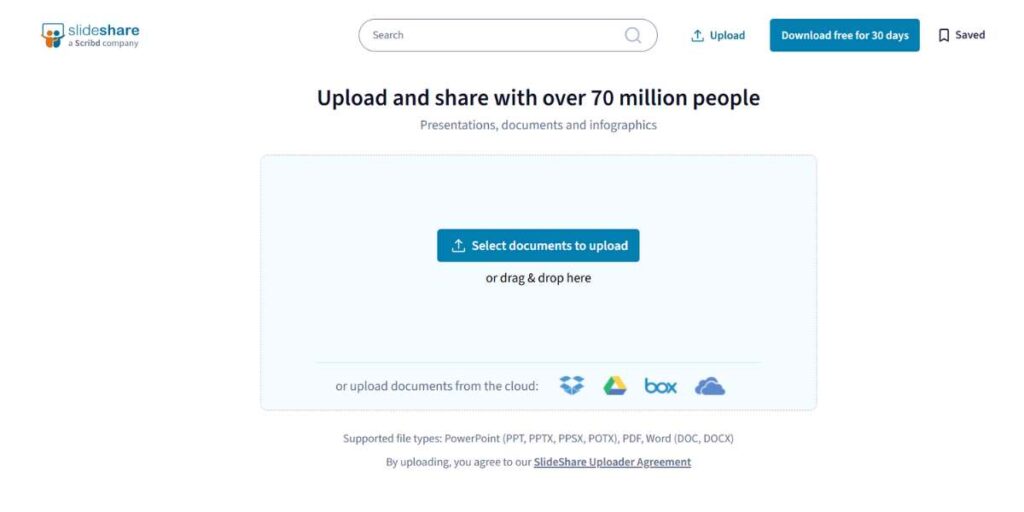The height and width of the screenshot is (512, 1024).
Task: Open the Upload page from header
Action: (718, 35)
